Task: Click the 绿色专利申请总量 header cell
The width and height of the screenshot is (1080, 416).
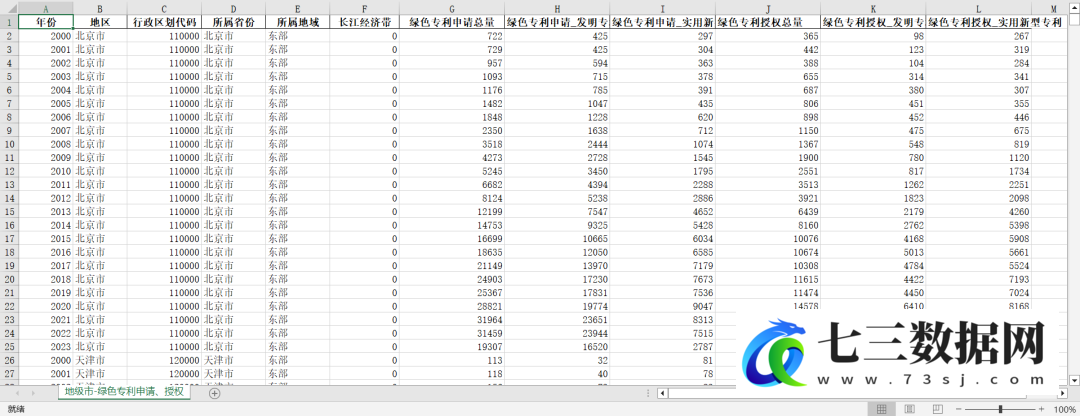Action: pyautogui.click(x=452, y=22)
